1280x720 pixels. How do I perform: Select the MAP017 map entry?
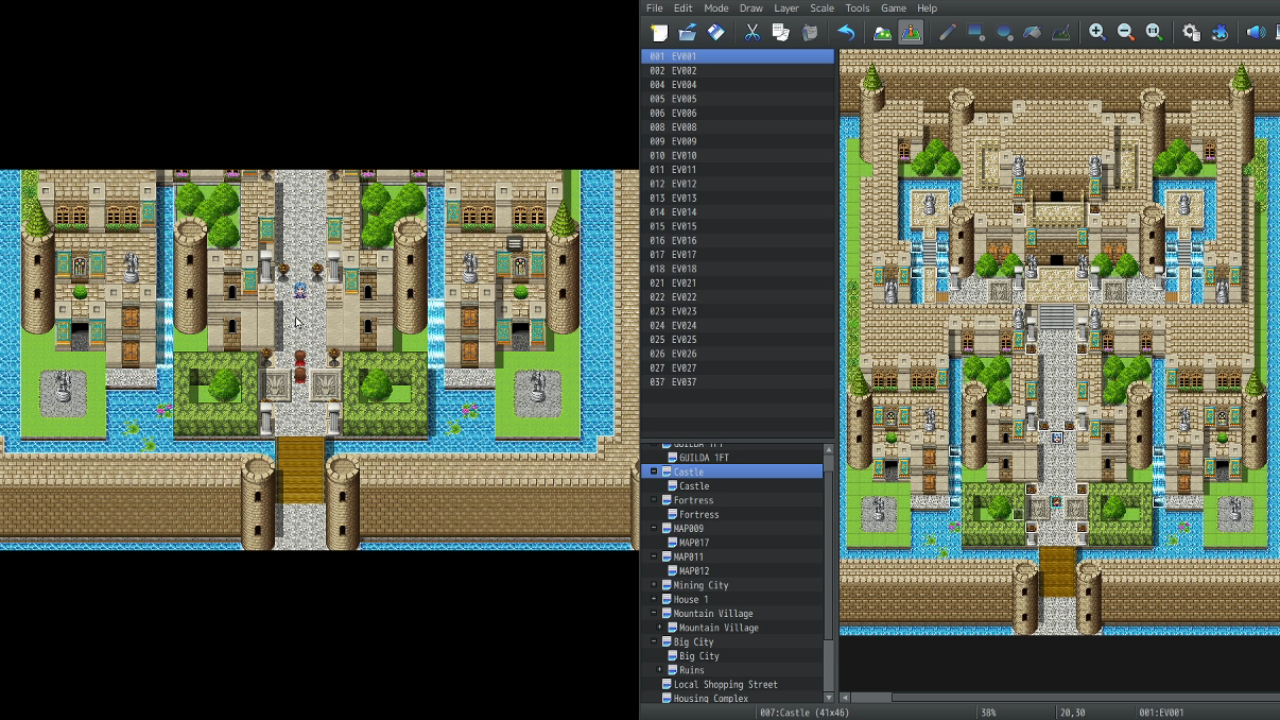coord(694,543)
